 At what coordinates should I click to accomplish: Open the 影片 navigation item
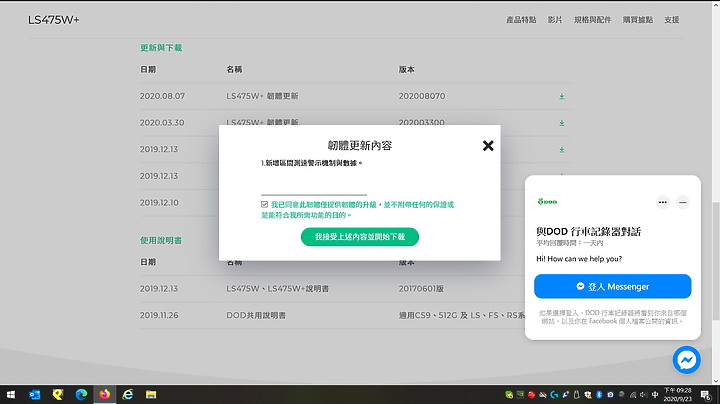pos(555,20)
